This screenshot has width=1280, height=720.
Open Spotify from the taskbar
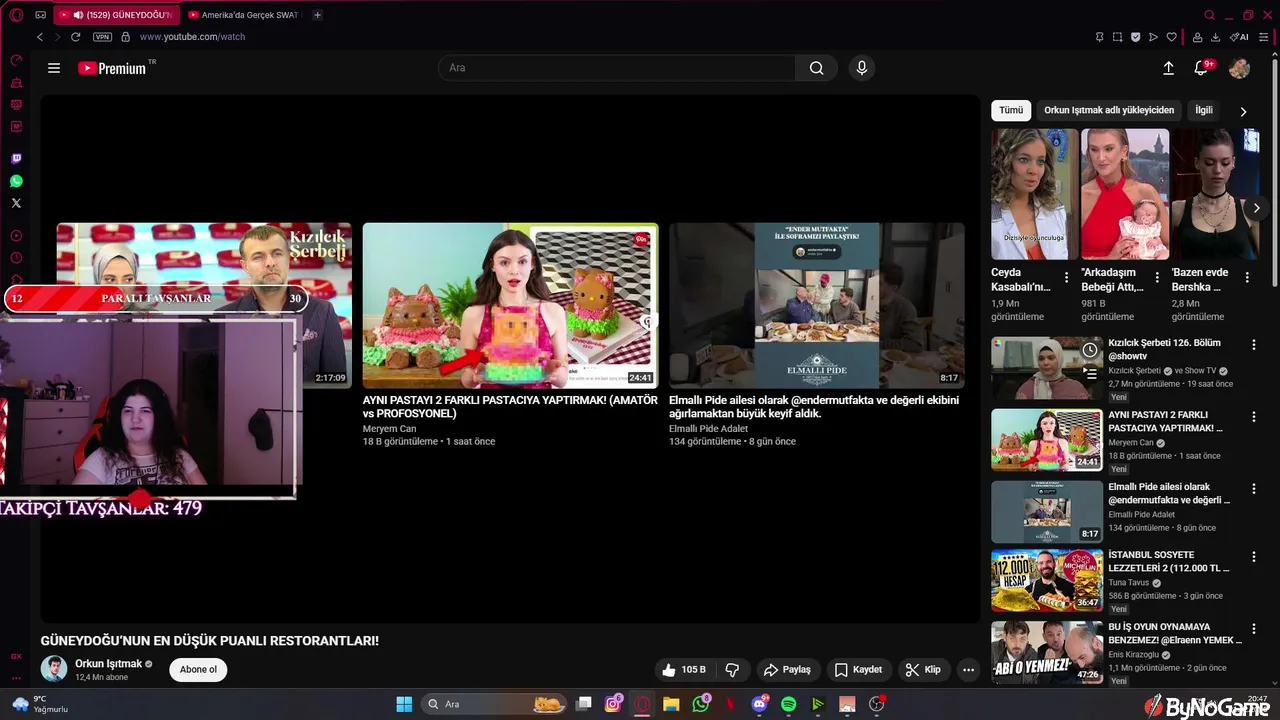788,704
